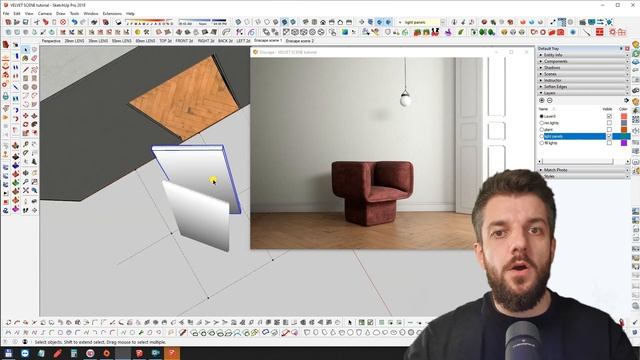Open the Camera menu
This screenshot has width=640, height=360.
pyautogui.click(x=45, y=13)
